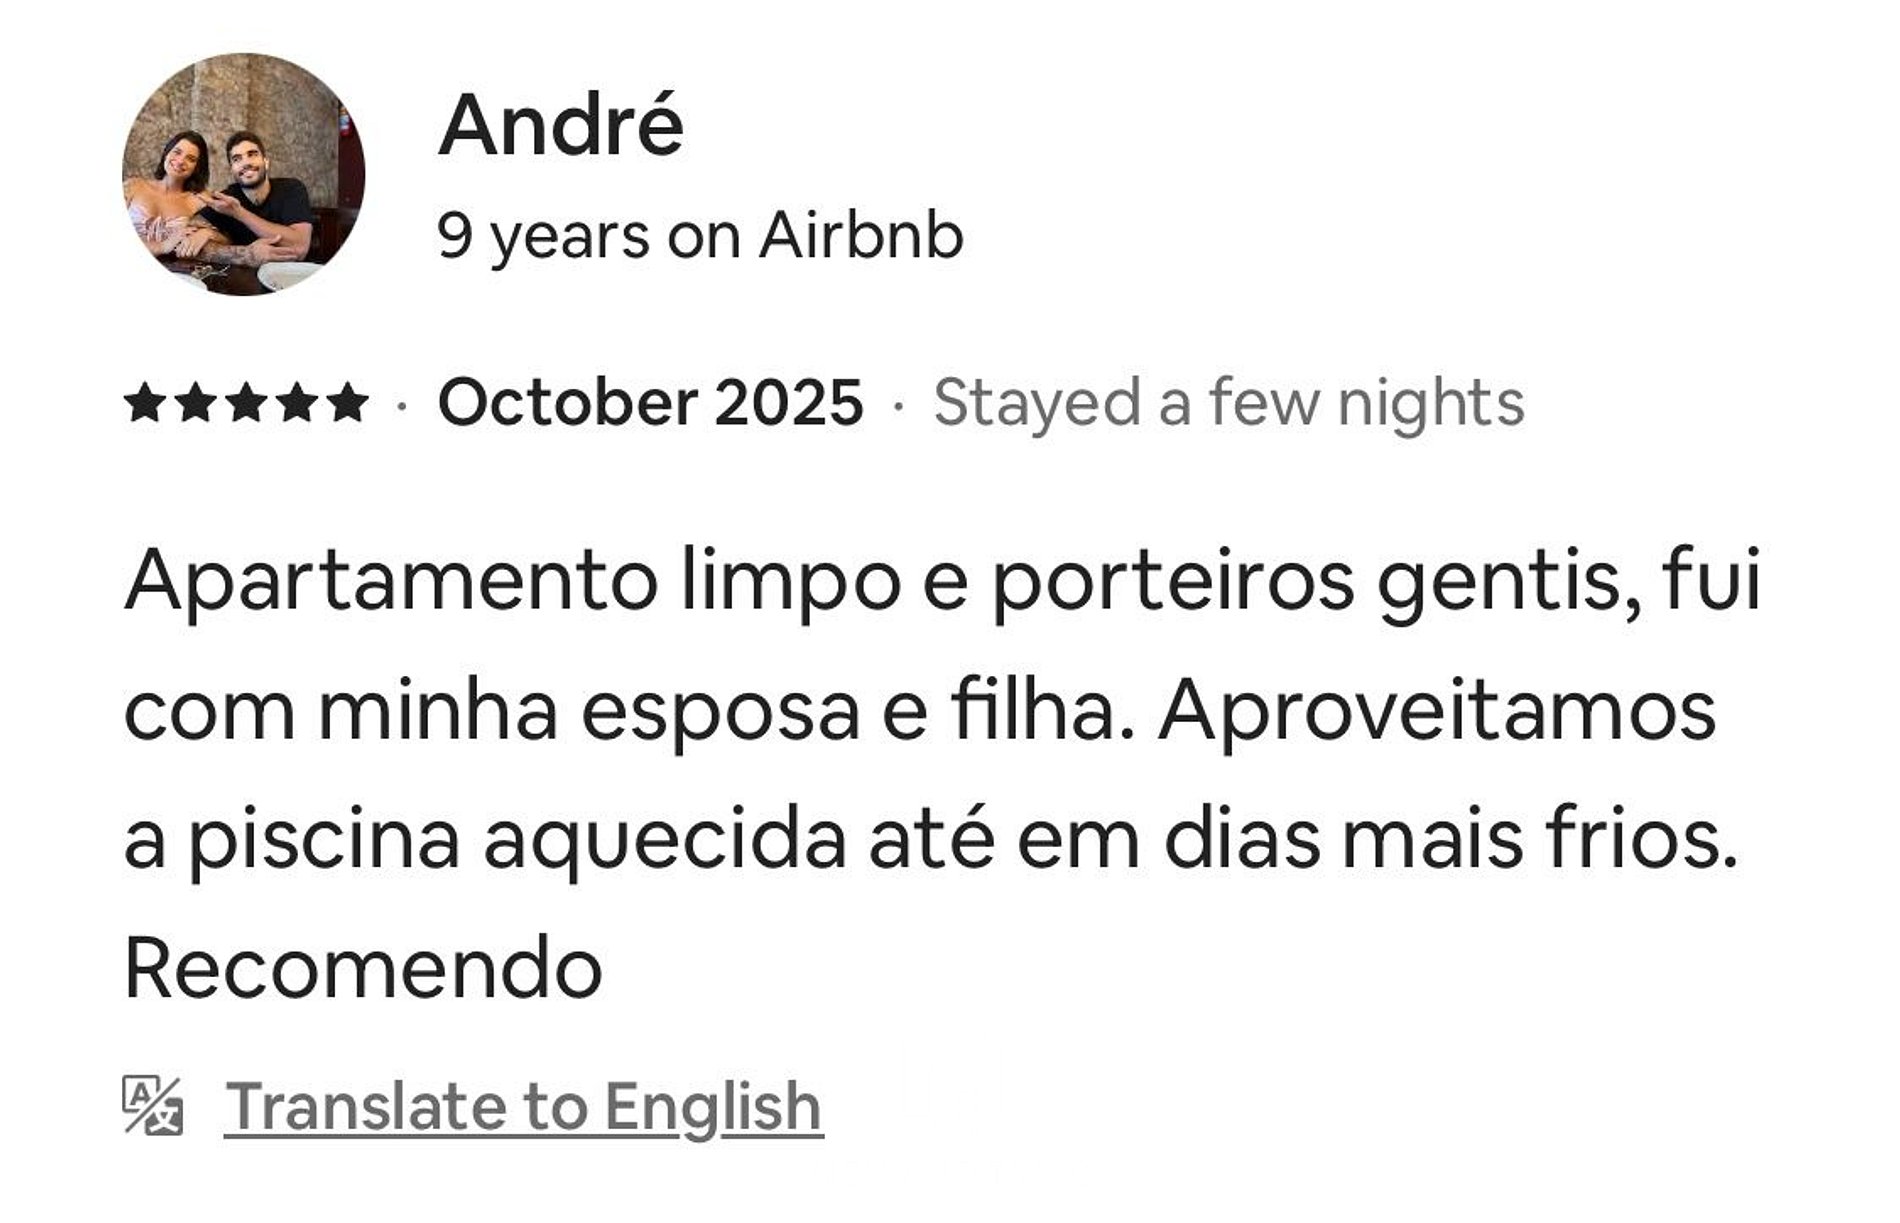The image size is (1900, 1223).
Task: Click the first star in the rating
Action: (x=144, y=403)
